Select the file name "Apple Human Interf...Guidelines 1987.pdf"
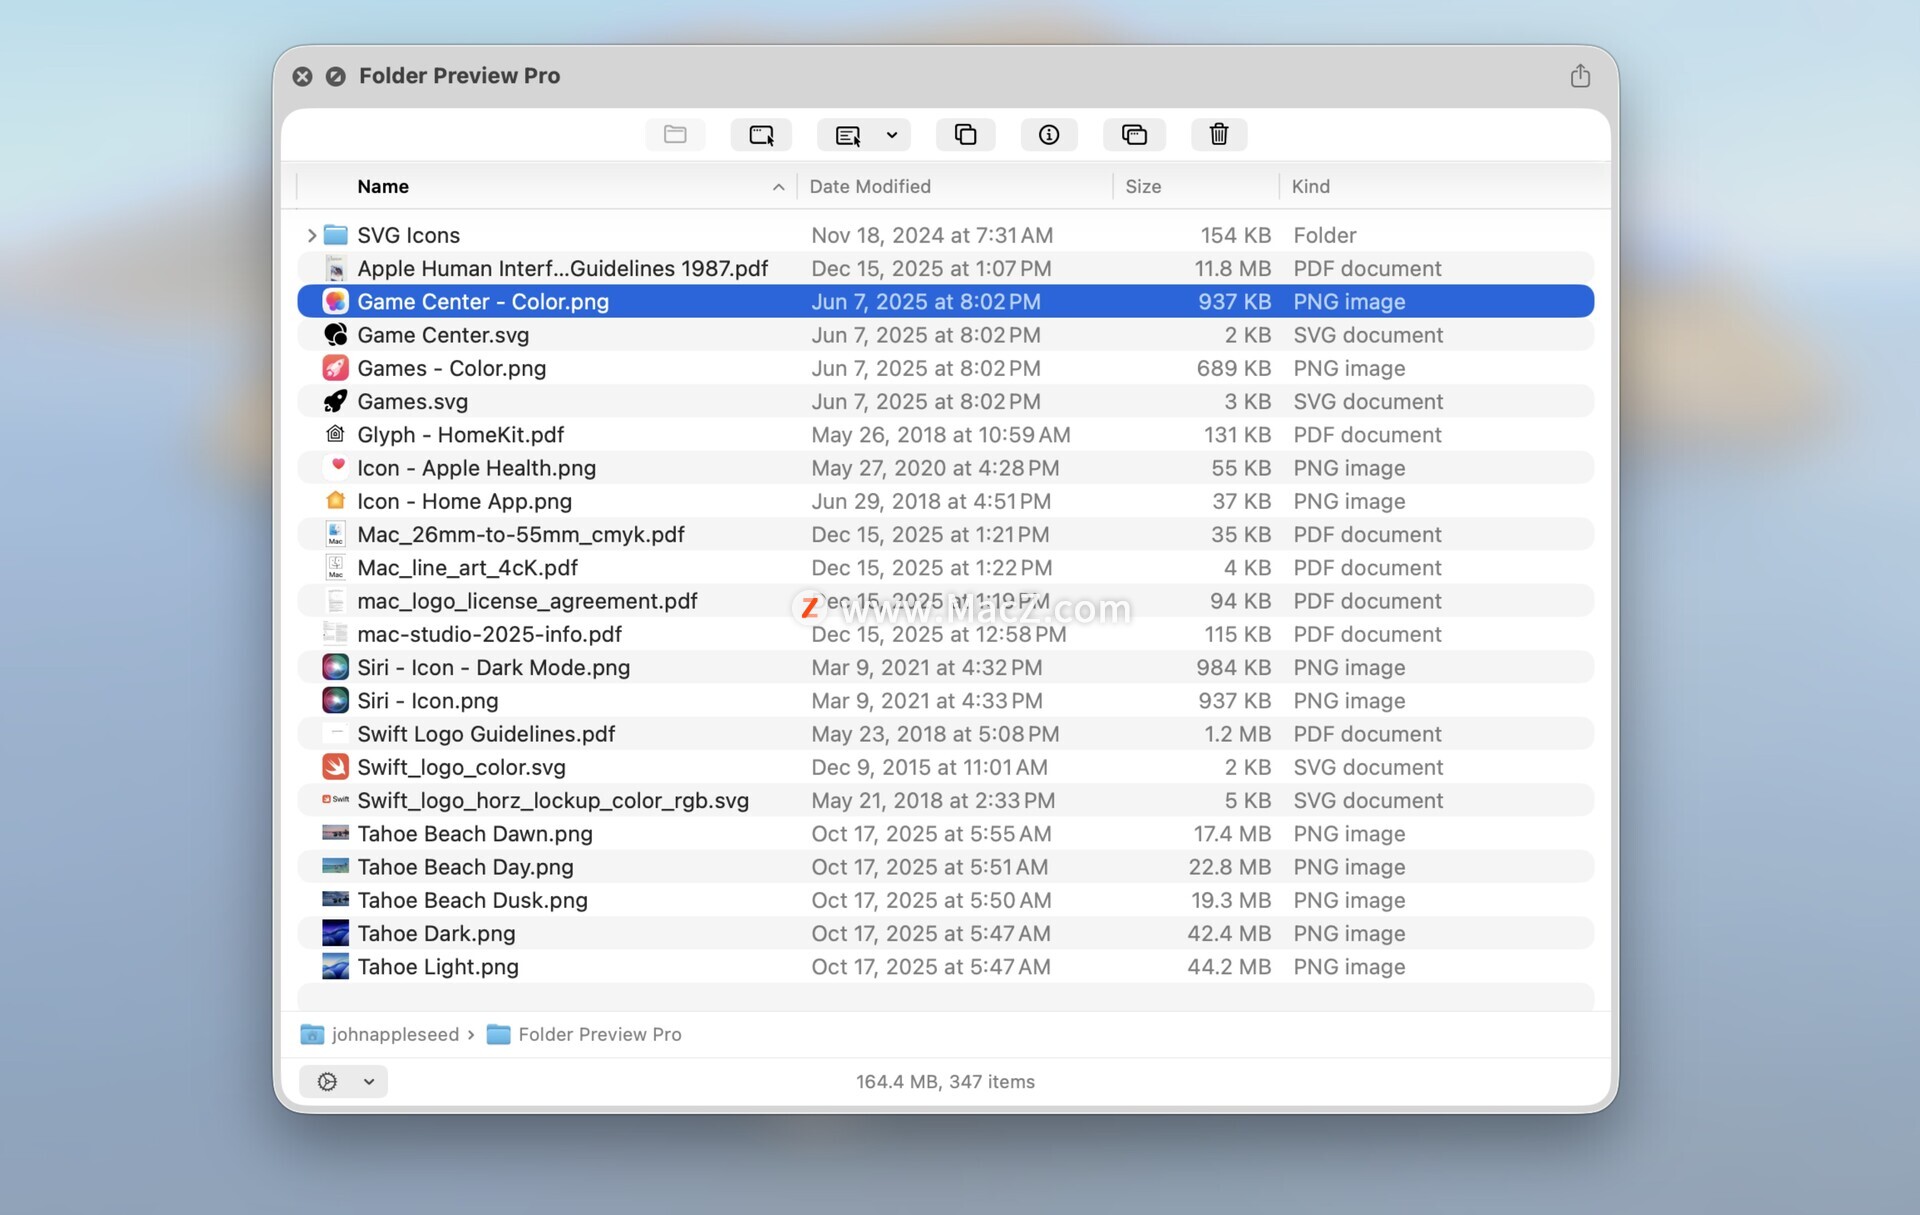This screenshot has height=1215, width=1920. click(563, 268)
